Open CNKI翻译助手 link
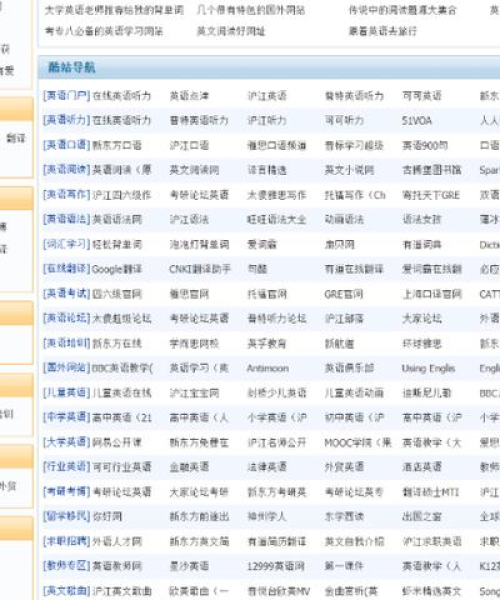Screen dimensions: 500x600 [x=200, y=269]
